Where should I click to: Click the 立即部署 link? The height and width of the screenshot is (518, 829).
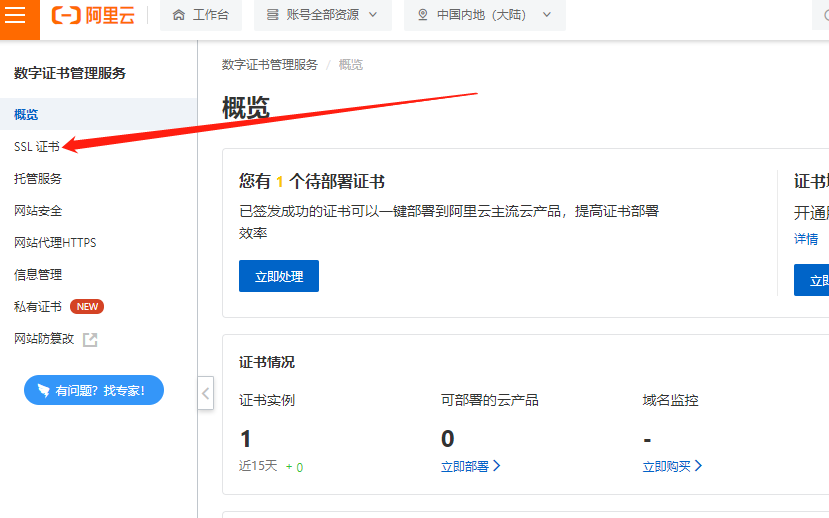coord(471,466)
